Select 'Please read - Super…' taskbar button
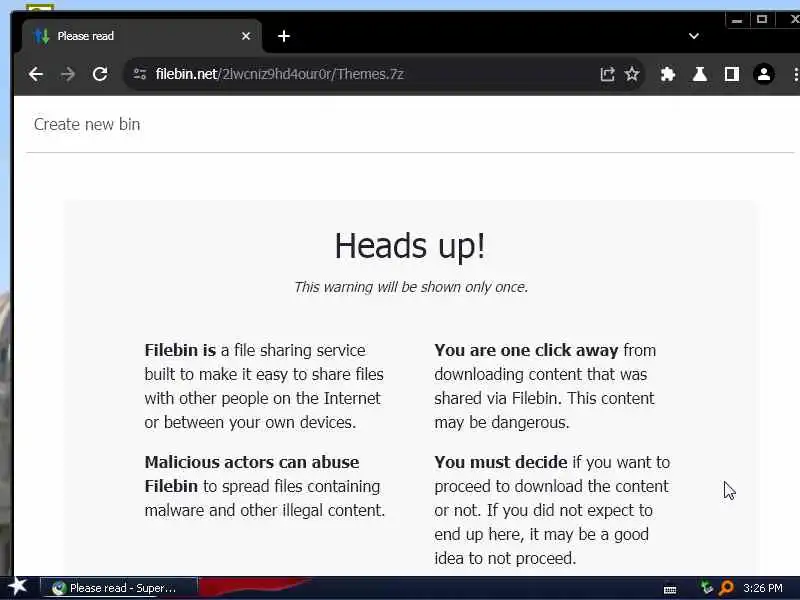The height and width of the screenshot is (600, 800). click(119, 588)
